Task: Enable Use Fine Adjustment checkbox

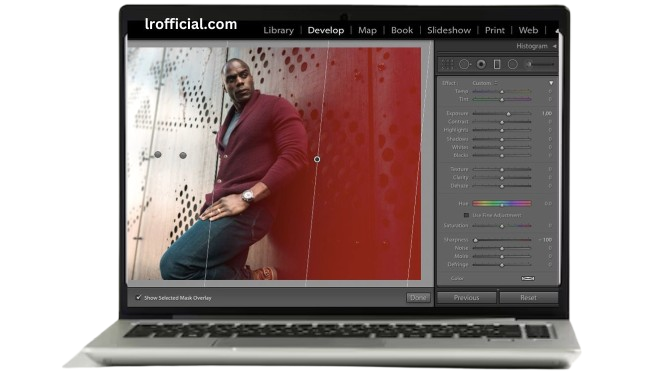Action: point(466,215)
